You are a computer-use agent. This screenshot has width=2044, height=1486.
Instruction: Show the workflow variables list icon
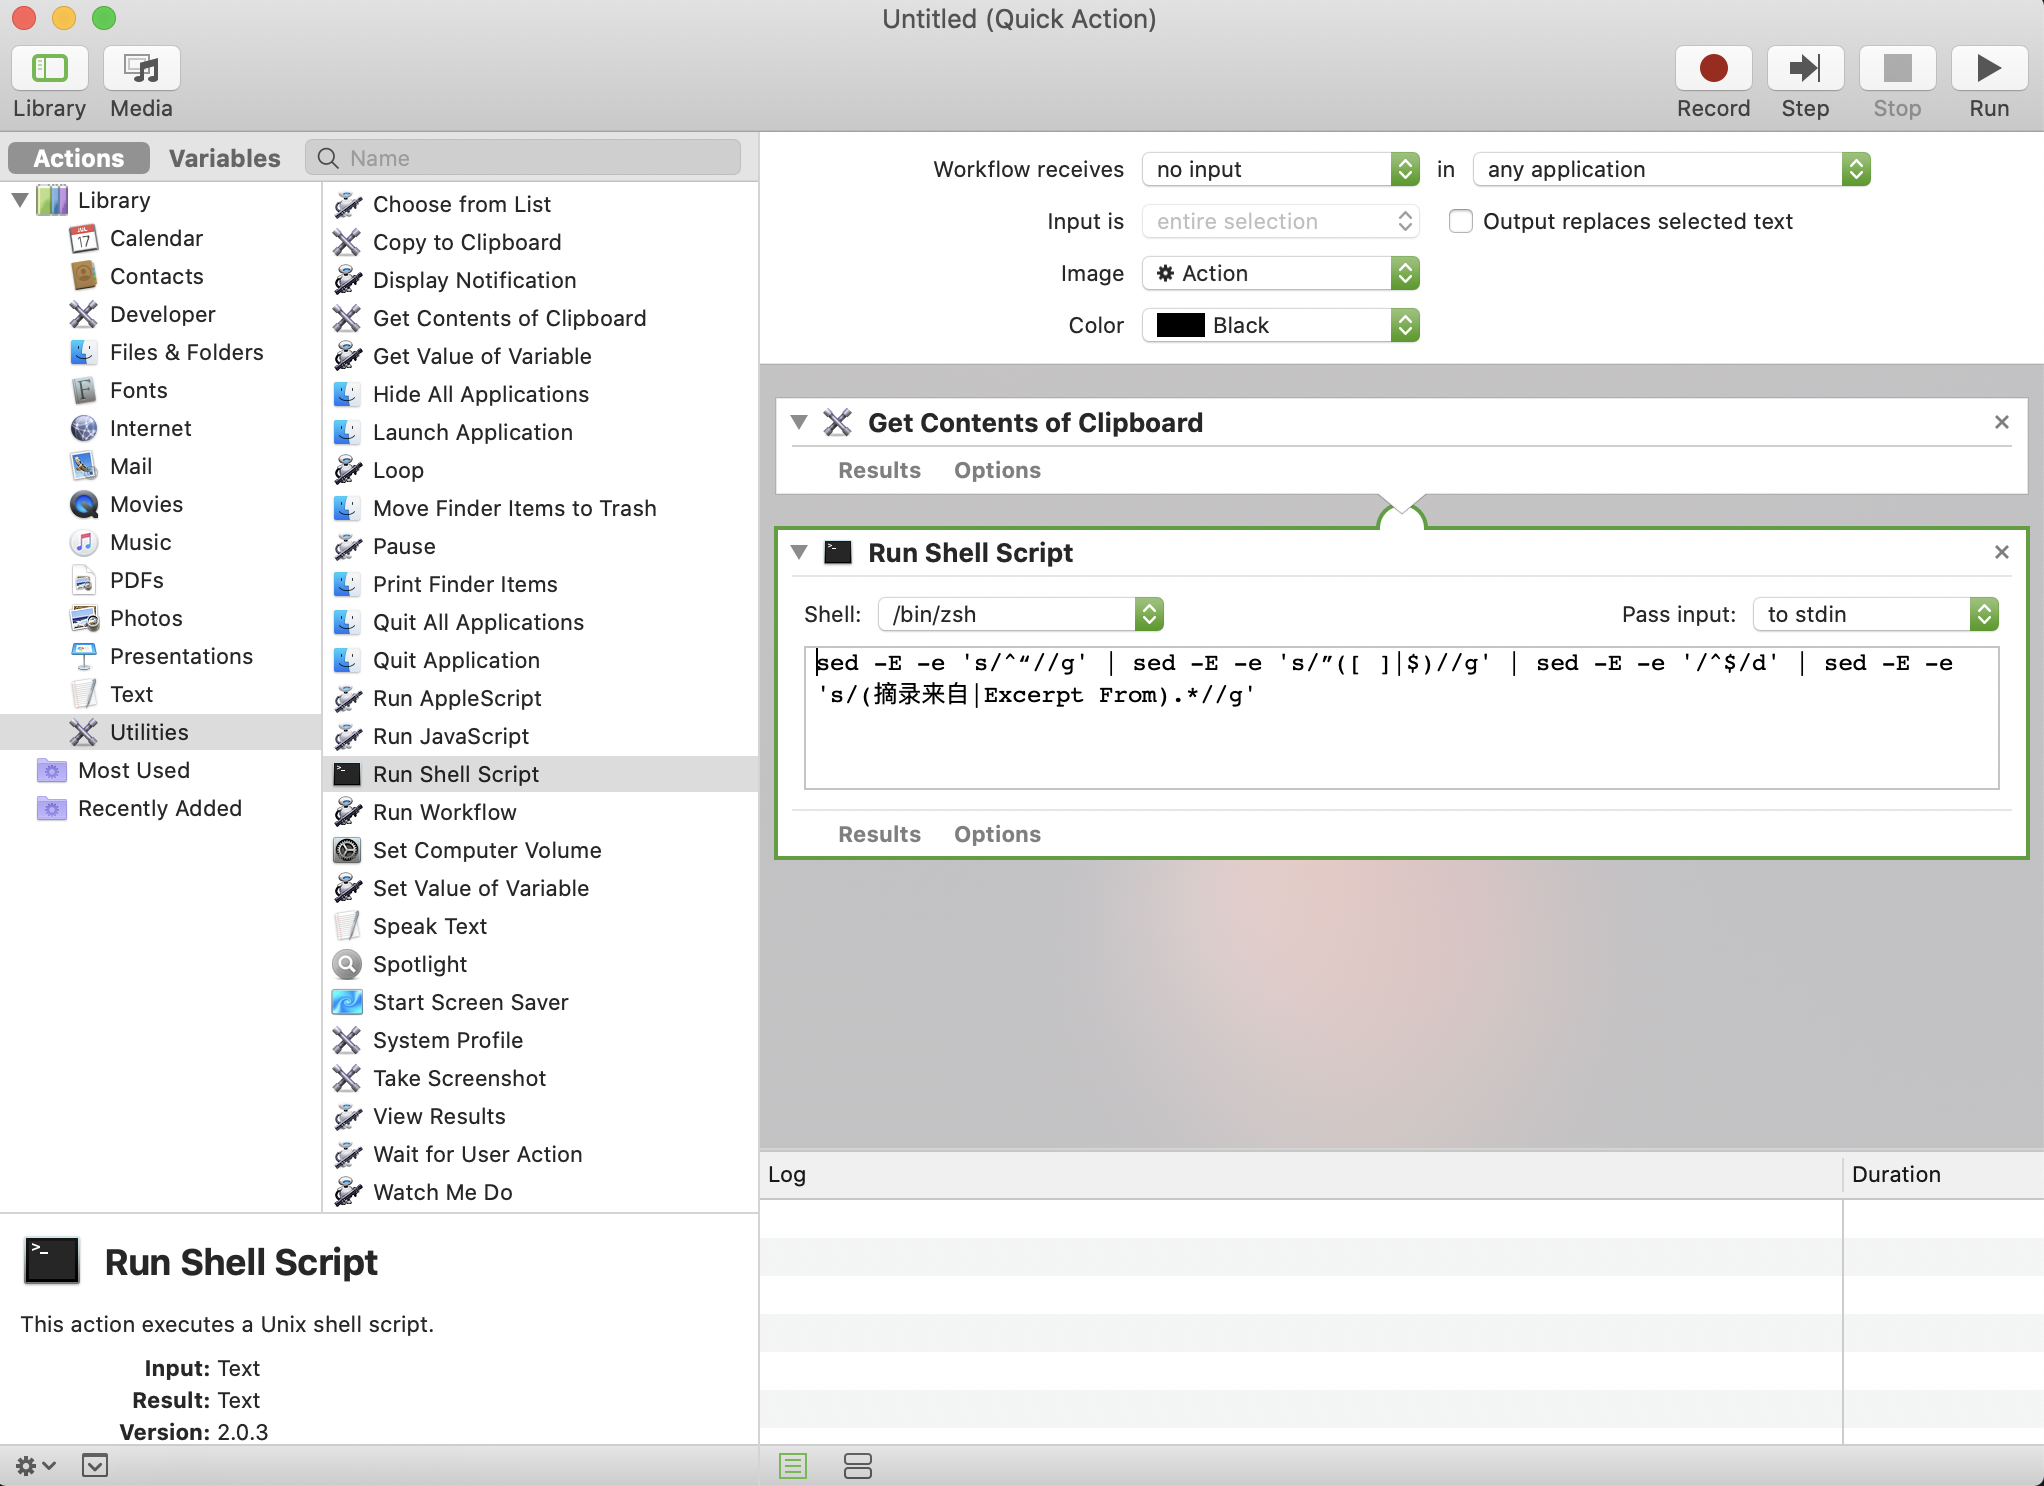[857, 1466]
